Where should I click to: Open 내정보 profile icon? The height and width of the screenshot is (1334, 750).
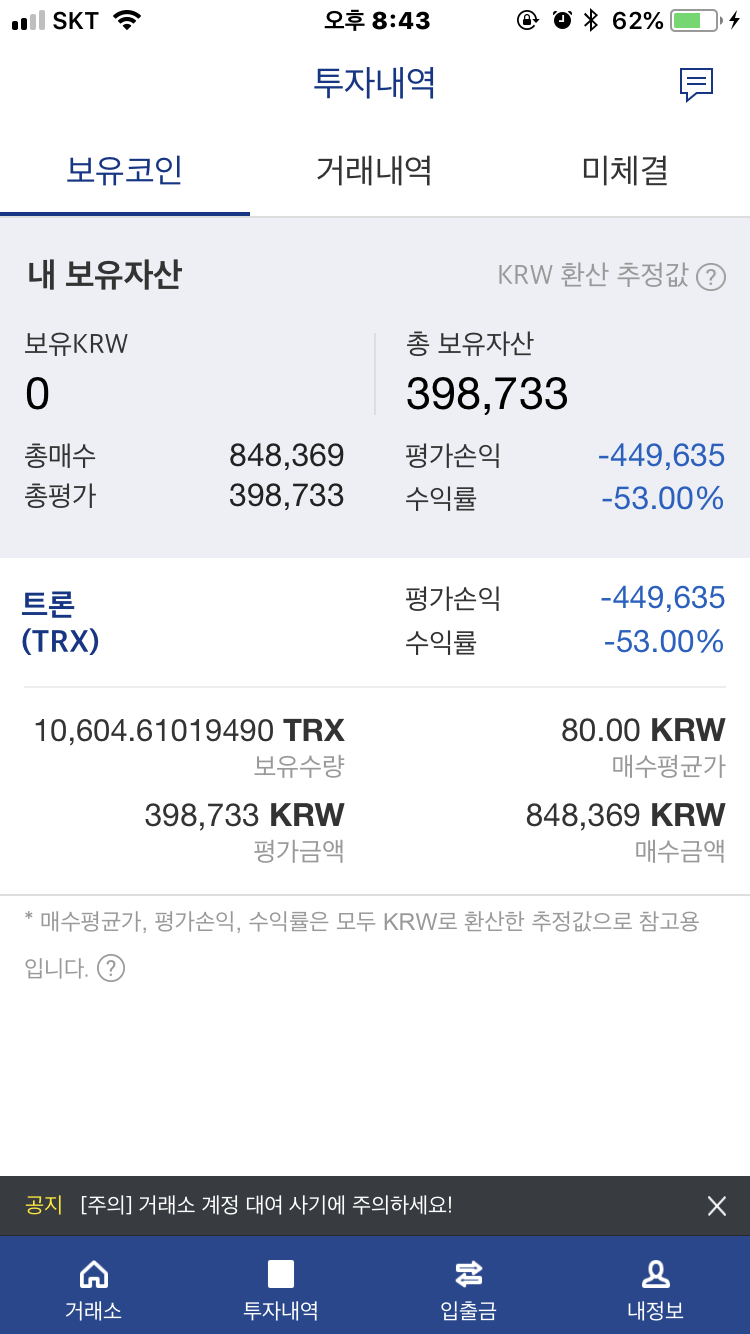655,1274
